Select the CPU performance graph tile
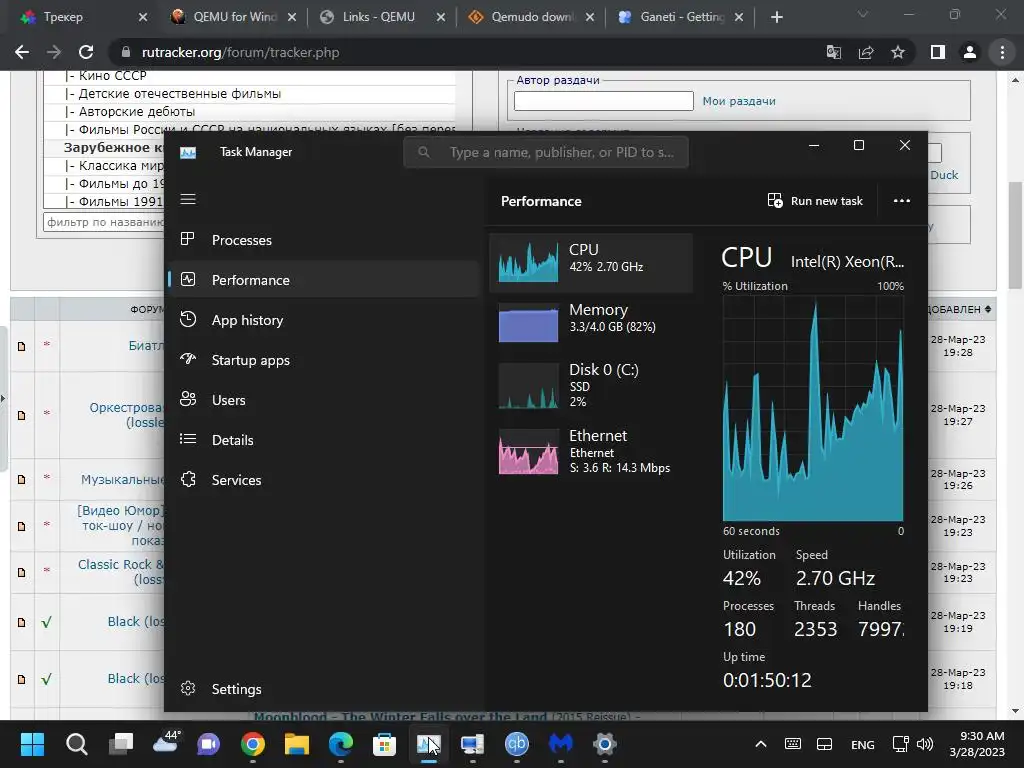1024x768 pixels. pos(591,262)
